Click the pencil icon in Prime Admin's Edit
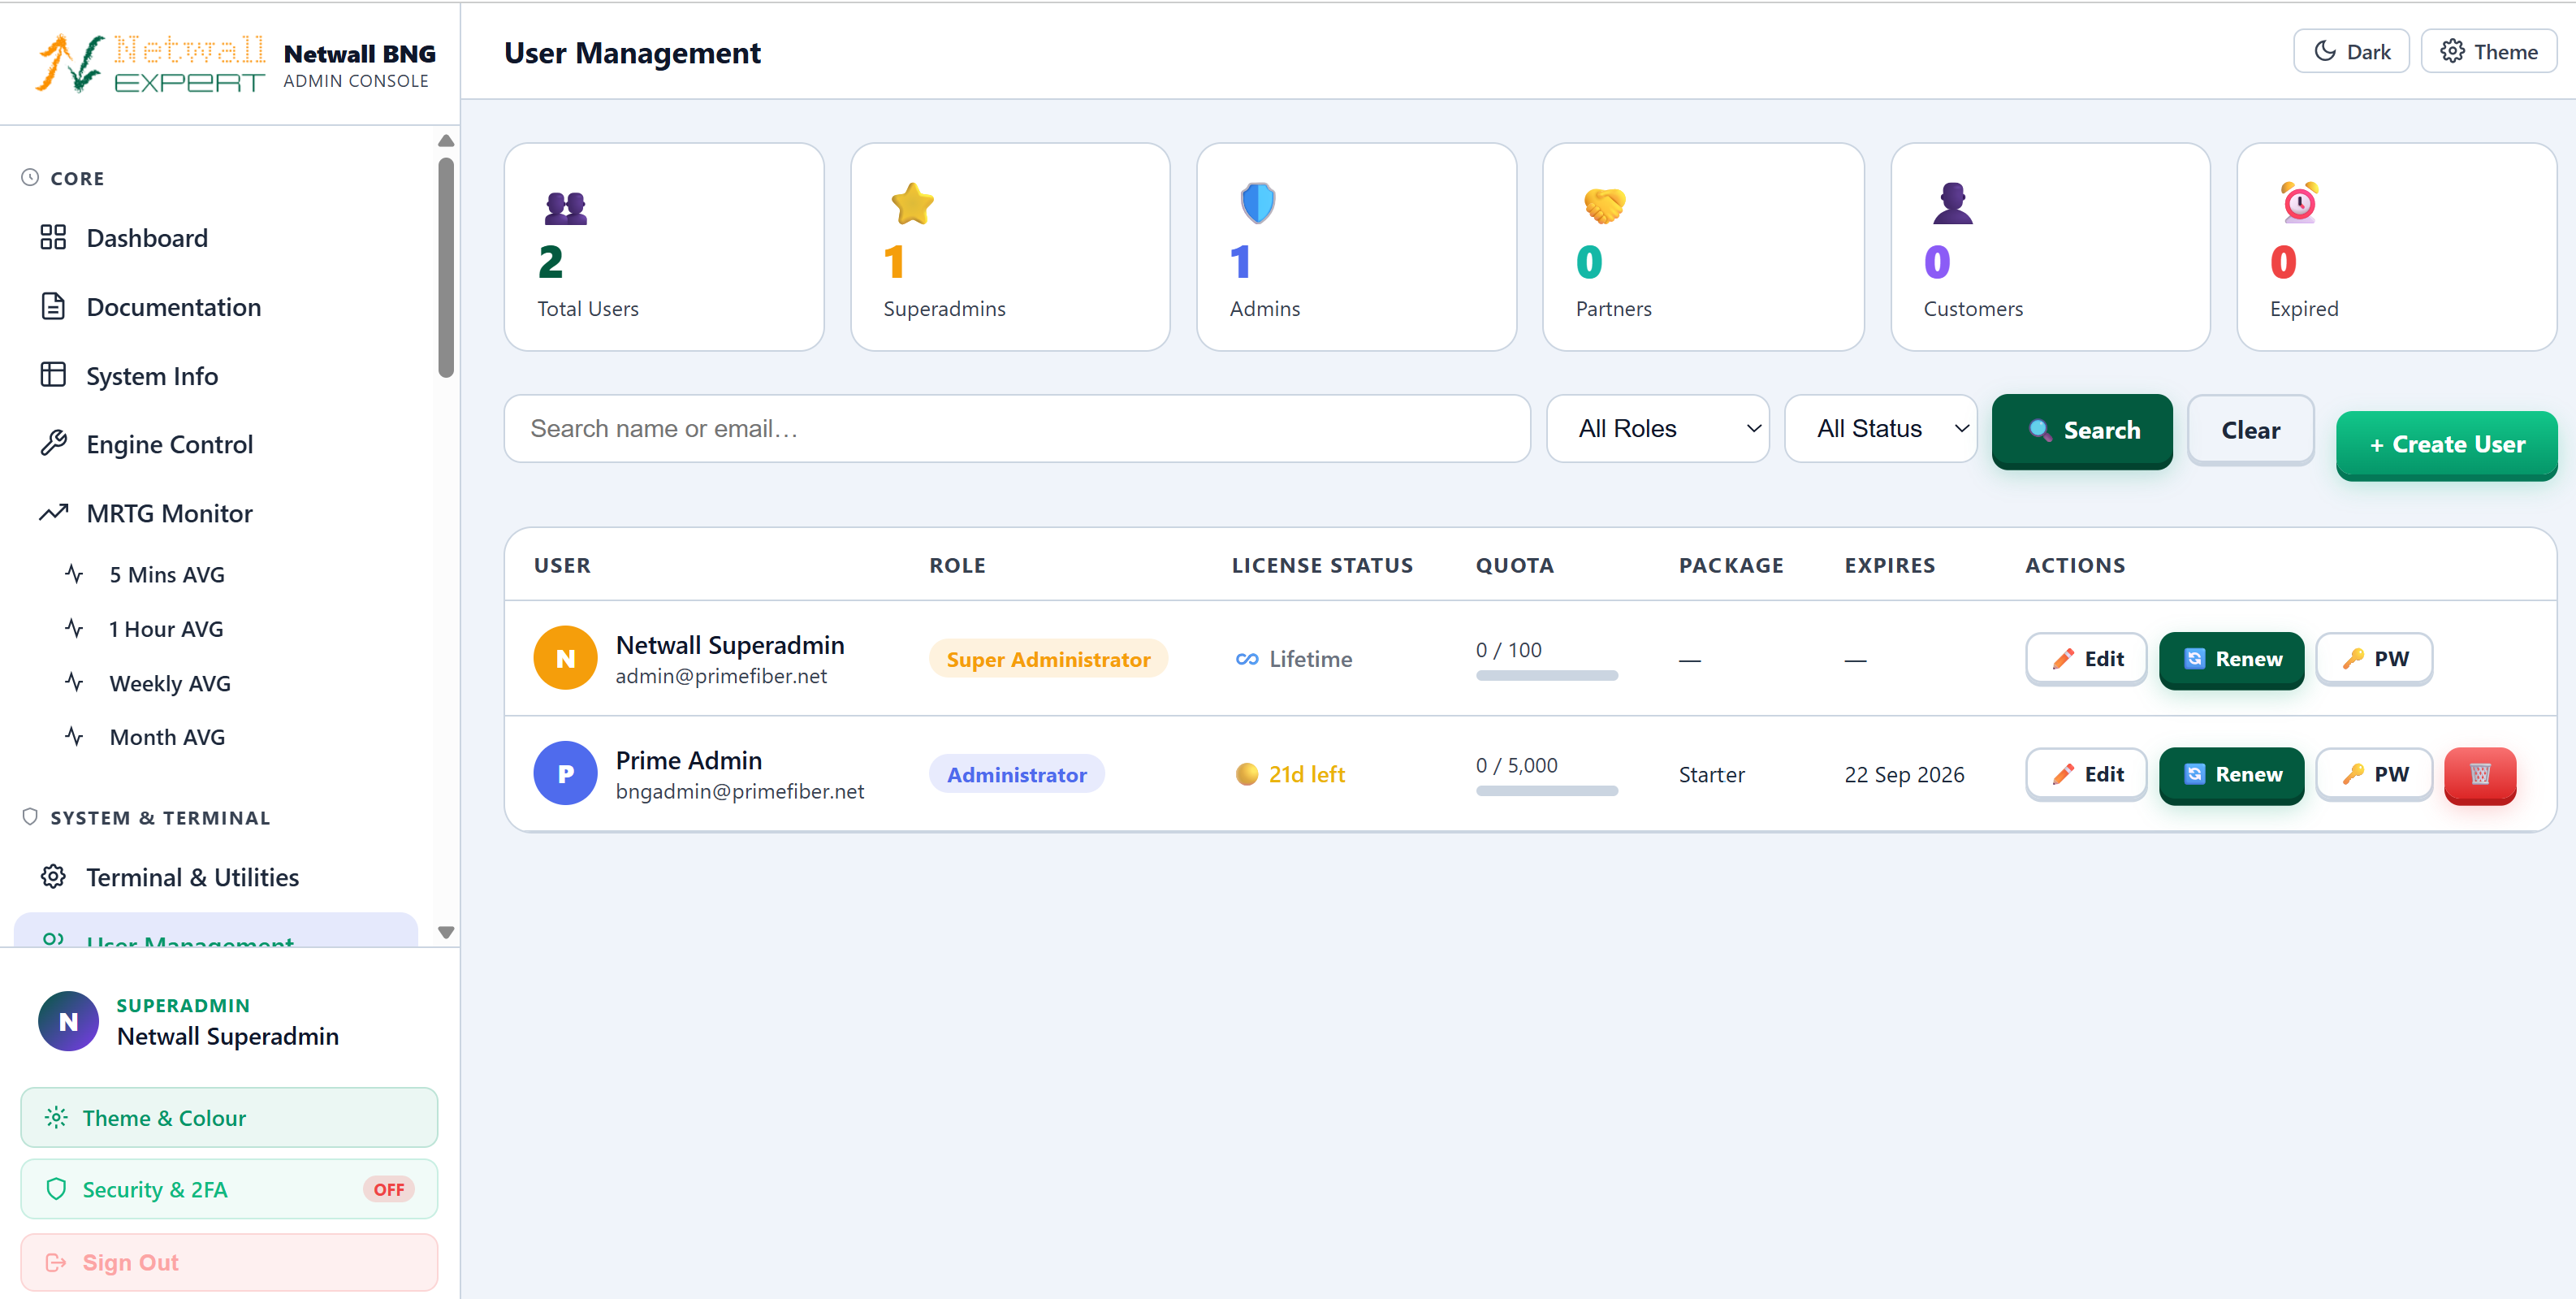Screen dimensions: 2576x1299 pos(2062,774)
